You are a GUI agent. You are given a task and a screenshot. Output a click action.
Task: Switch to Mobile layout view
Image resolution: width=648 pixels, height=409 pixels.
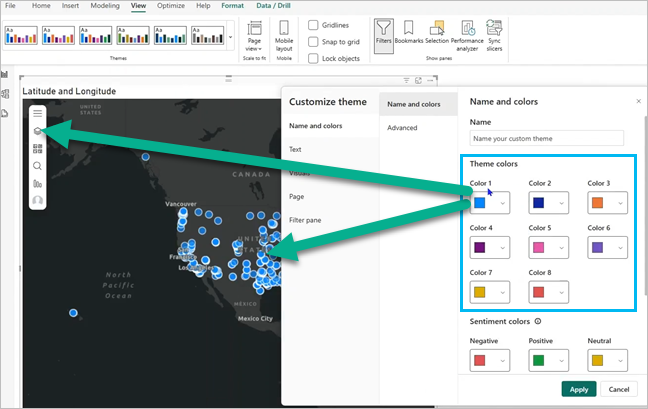pos(284,34)
